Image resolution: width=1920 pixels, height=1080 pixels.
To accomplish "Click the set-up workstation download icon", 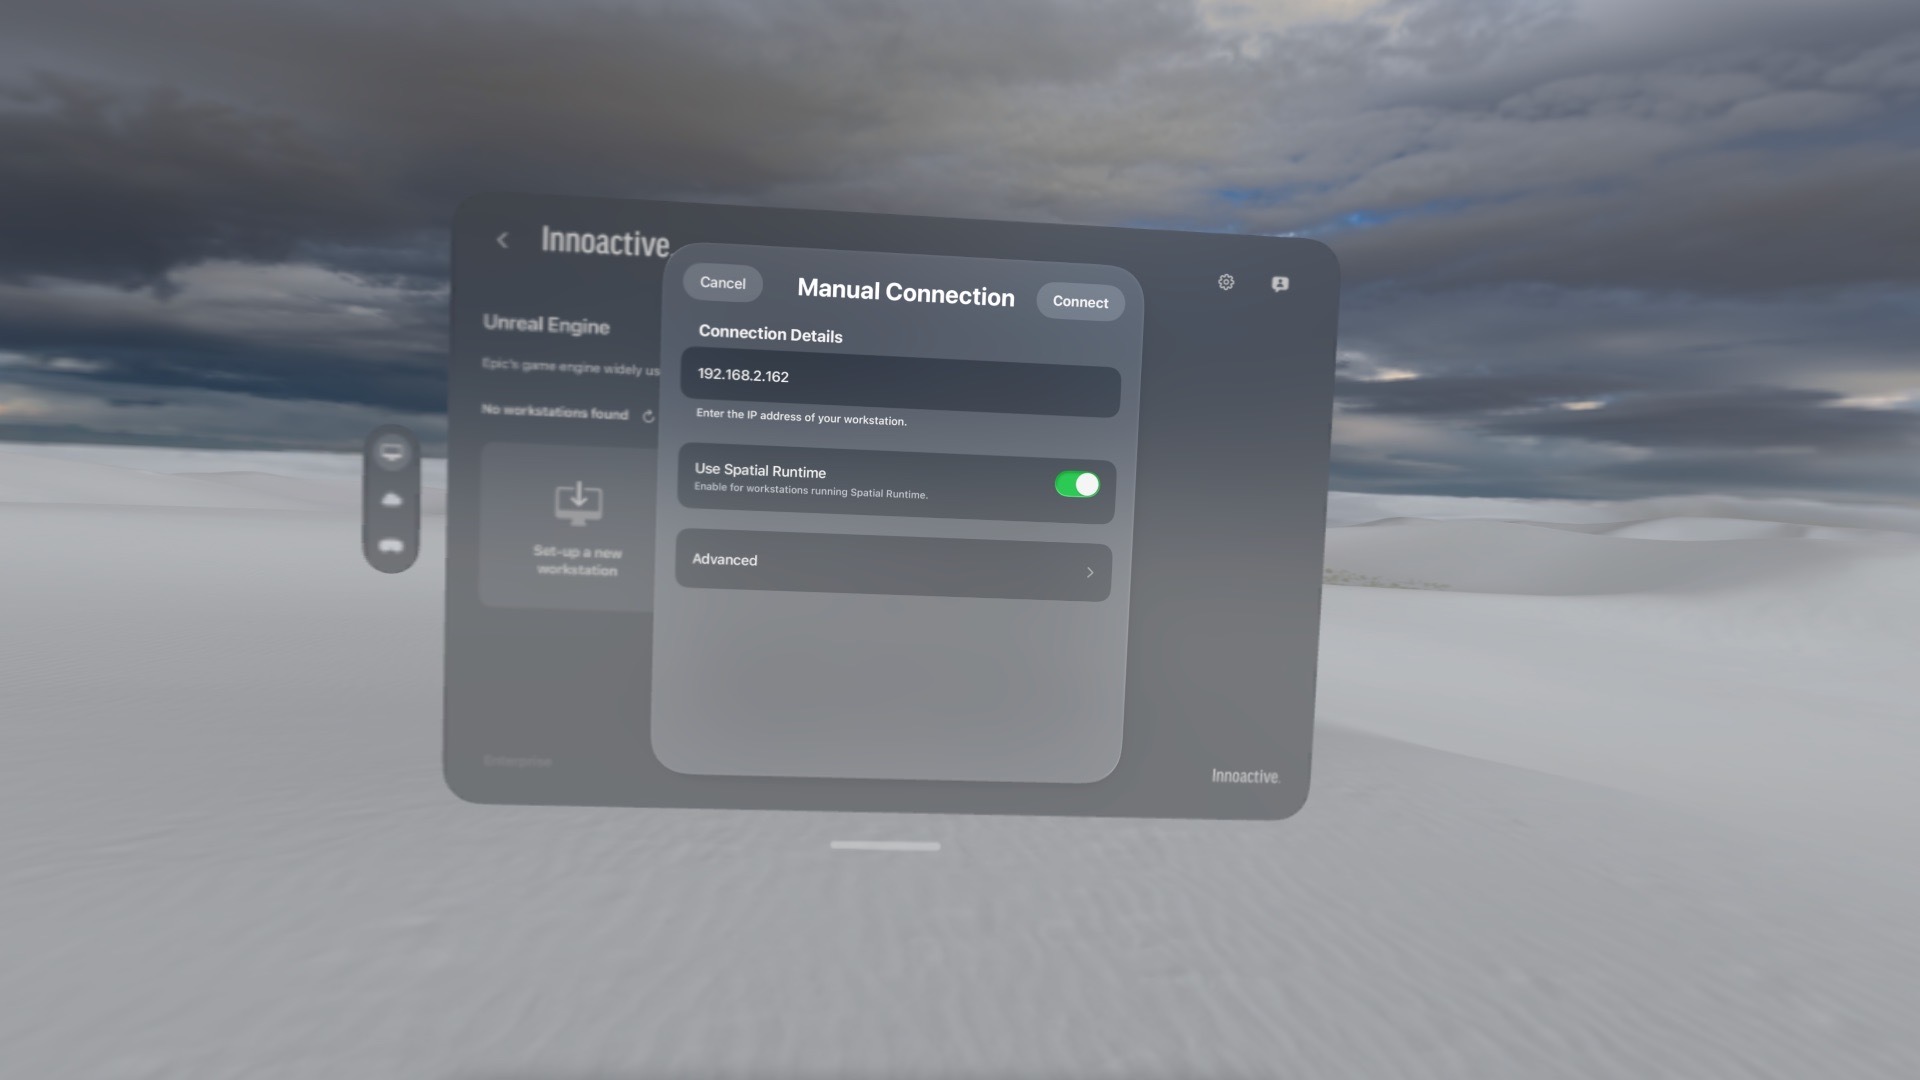I will point(578,503).
